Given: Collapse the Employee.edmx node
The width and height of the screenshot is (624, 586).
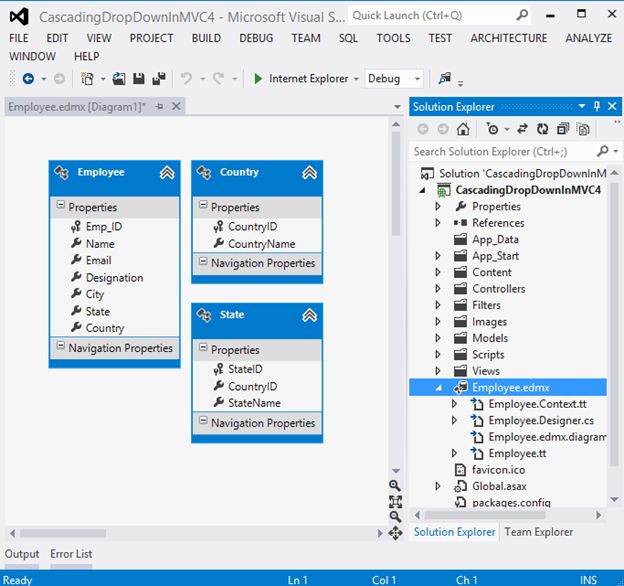Looking at the screenshot, I should (x=438, y=388).
